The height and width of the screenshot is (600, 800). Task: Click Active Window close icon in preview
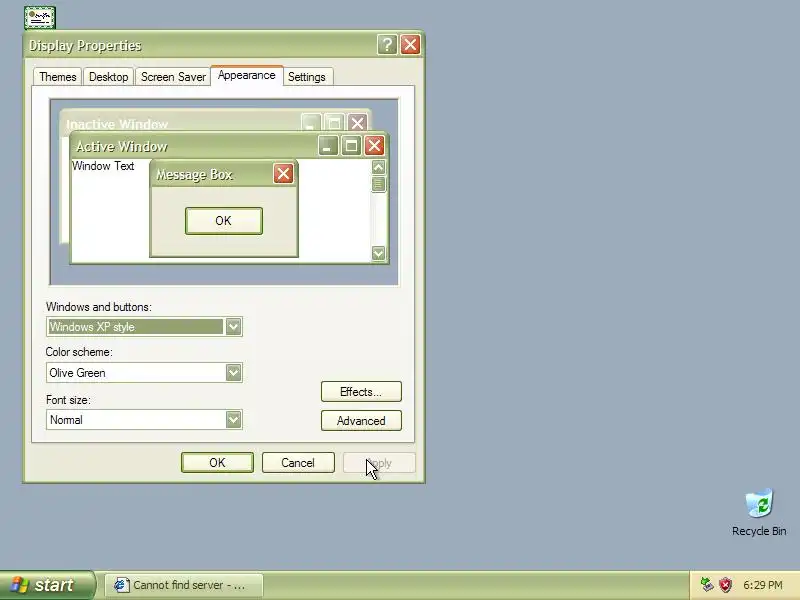click(x=374, y=146)
